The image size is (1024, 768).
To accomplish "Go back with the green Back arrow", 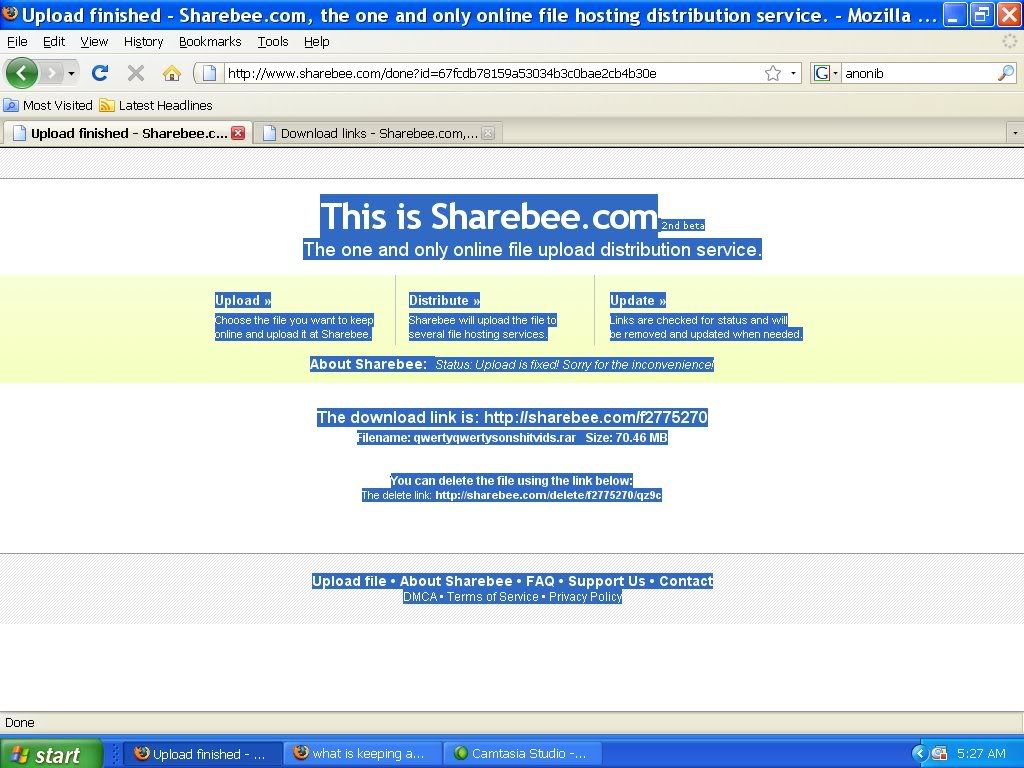I will [x=22, y=72].
